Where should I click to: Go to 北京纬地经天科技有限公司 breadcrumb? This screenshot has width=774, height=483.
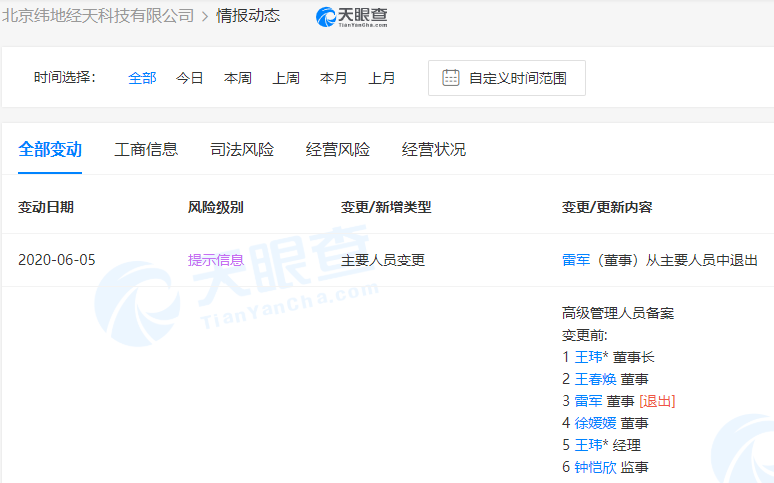click(x=98, y=16)
